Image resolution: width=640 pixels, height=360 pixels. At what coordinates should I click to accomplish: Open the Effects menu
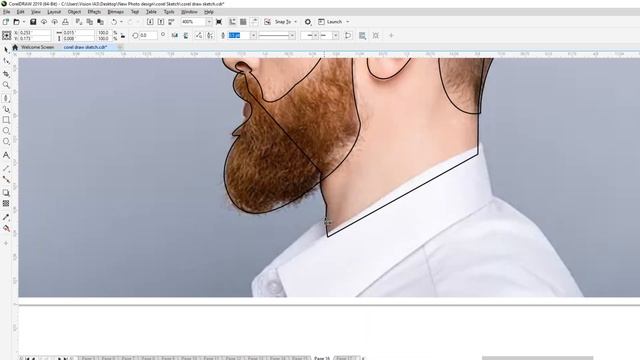94,12
